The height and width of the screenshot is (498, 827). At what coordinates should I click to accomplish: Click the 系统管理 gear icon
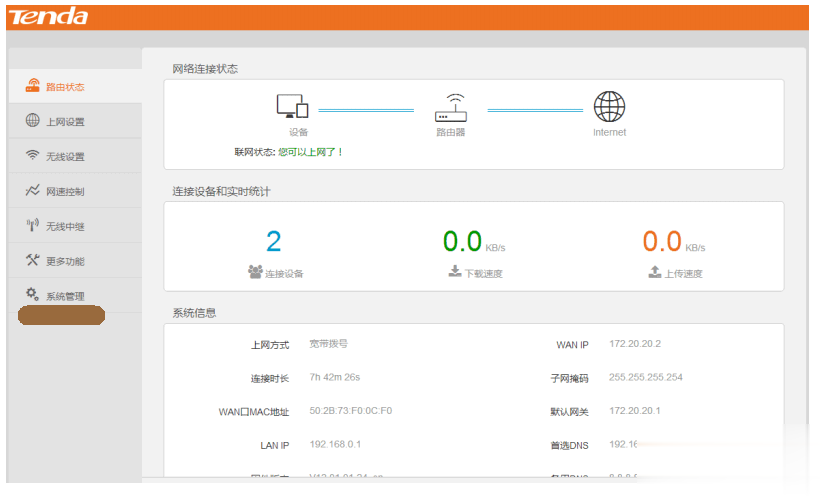(x=33, y=294)
